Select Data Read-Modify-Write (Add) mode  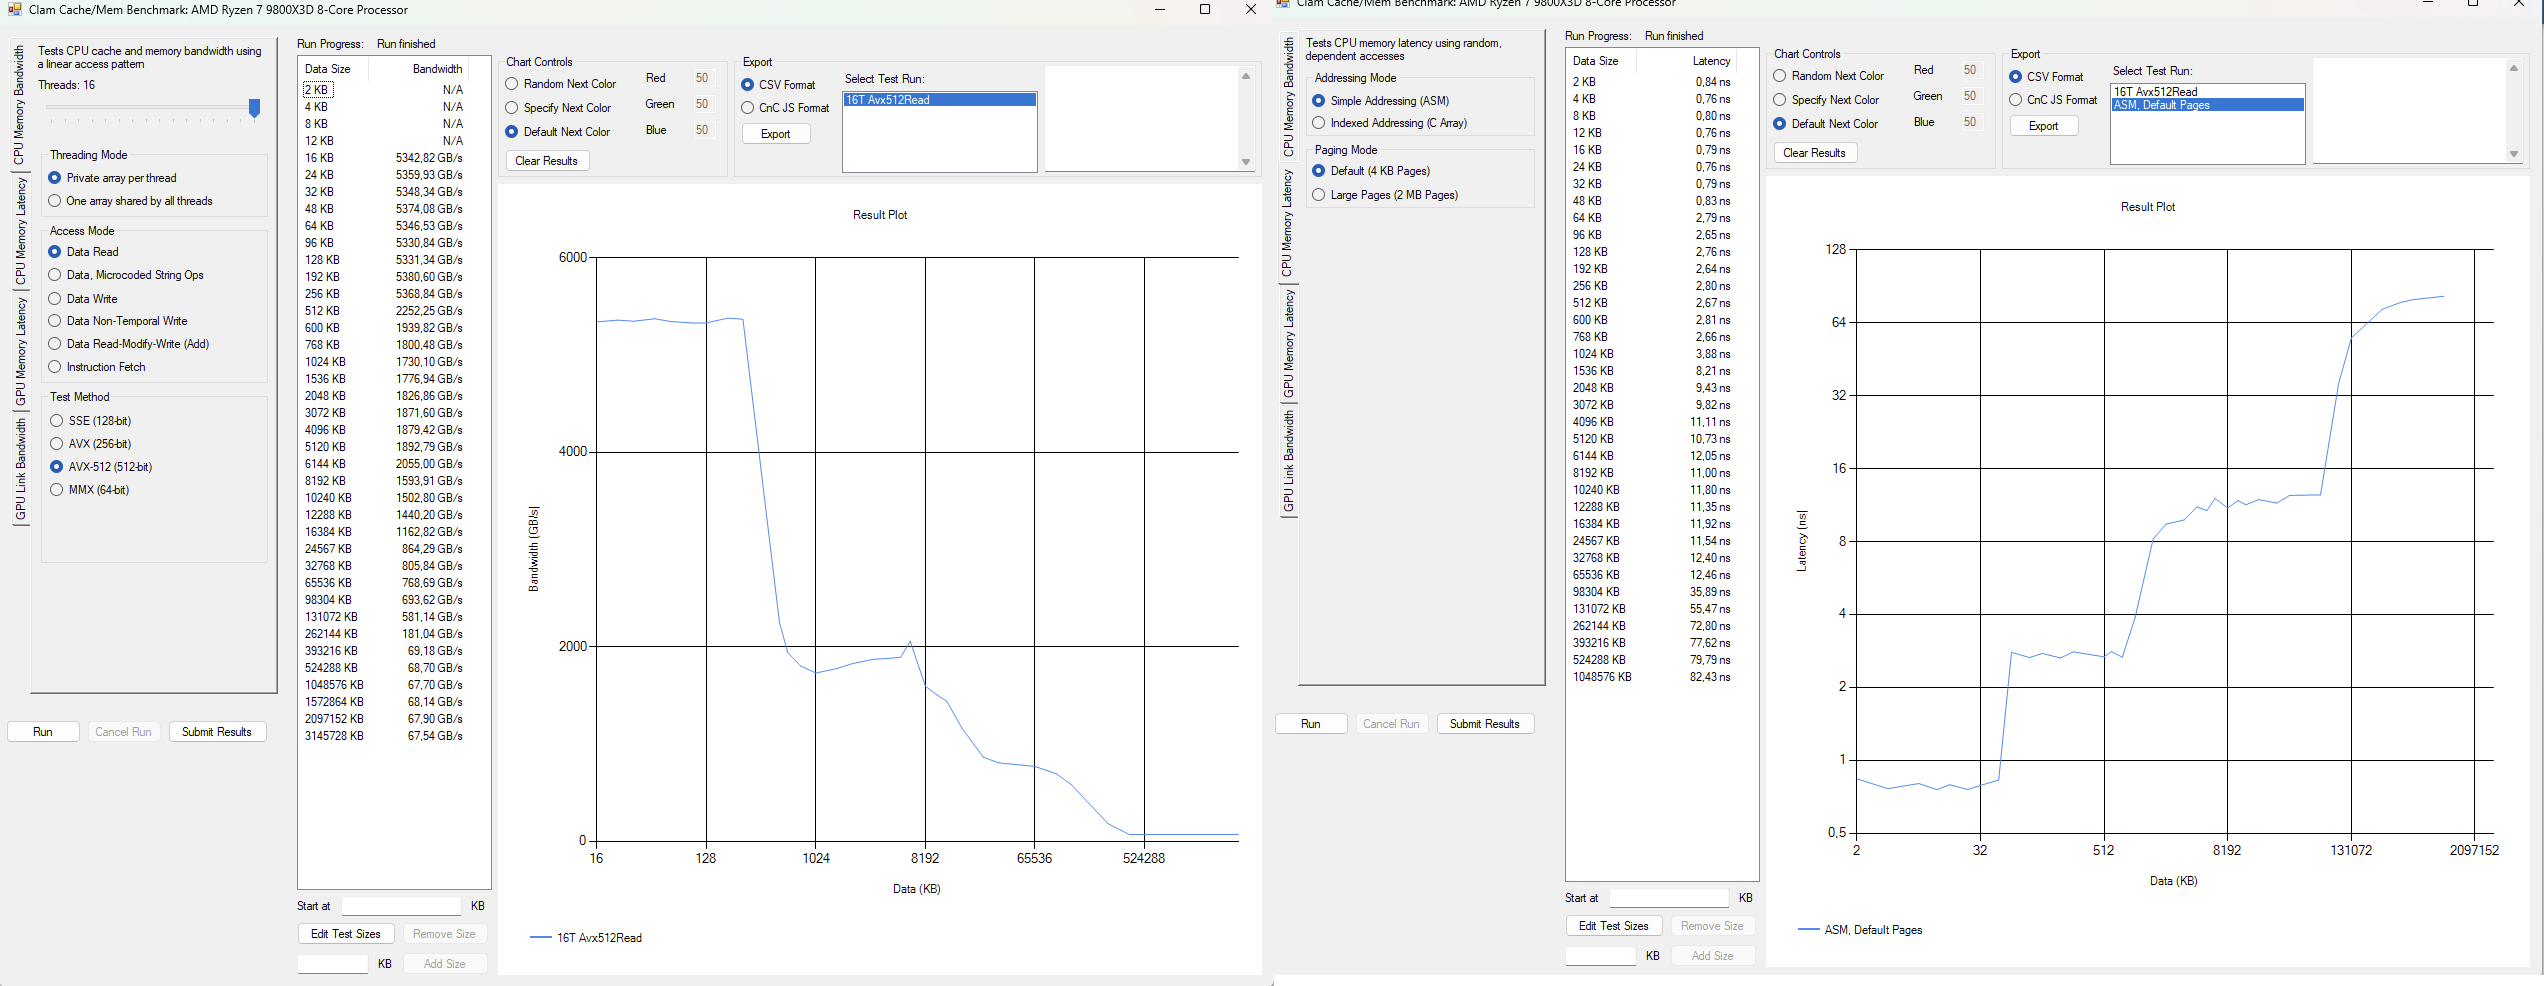129,344
